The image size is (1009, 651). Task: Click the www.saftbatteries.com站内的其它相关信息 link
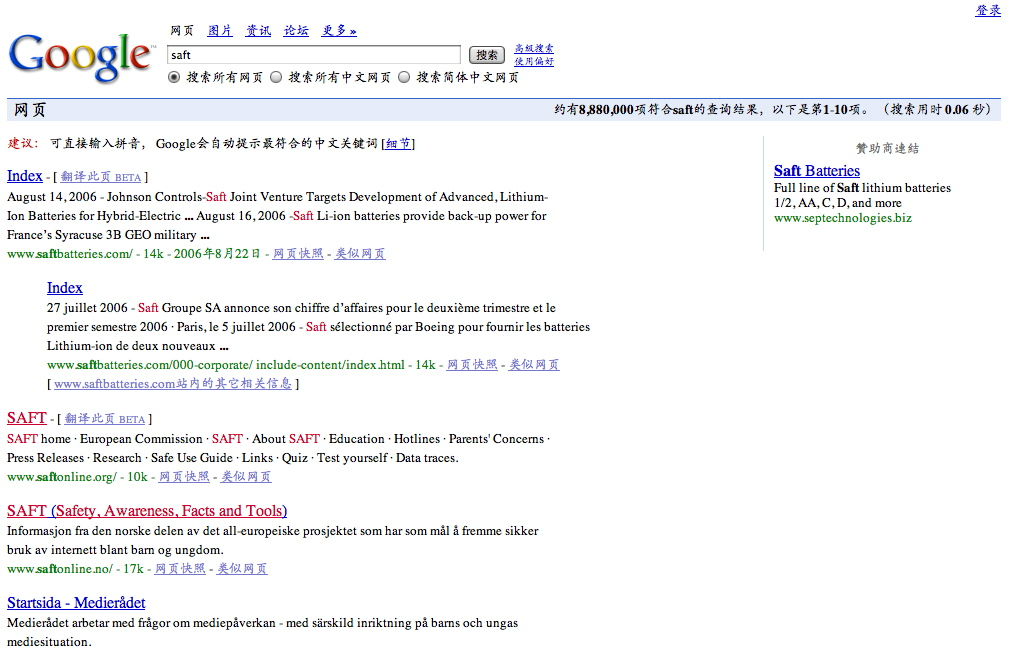pos(172,384)
